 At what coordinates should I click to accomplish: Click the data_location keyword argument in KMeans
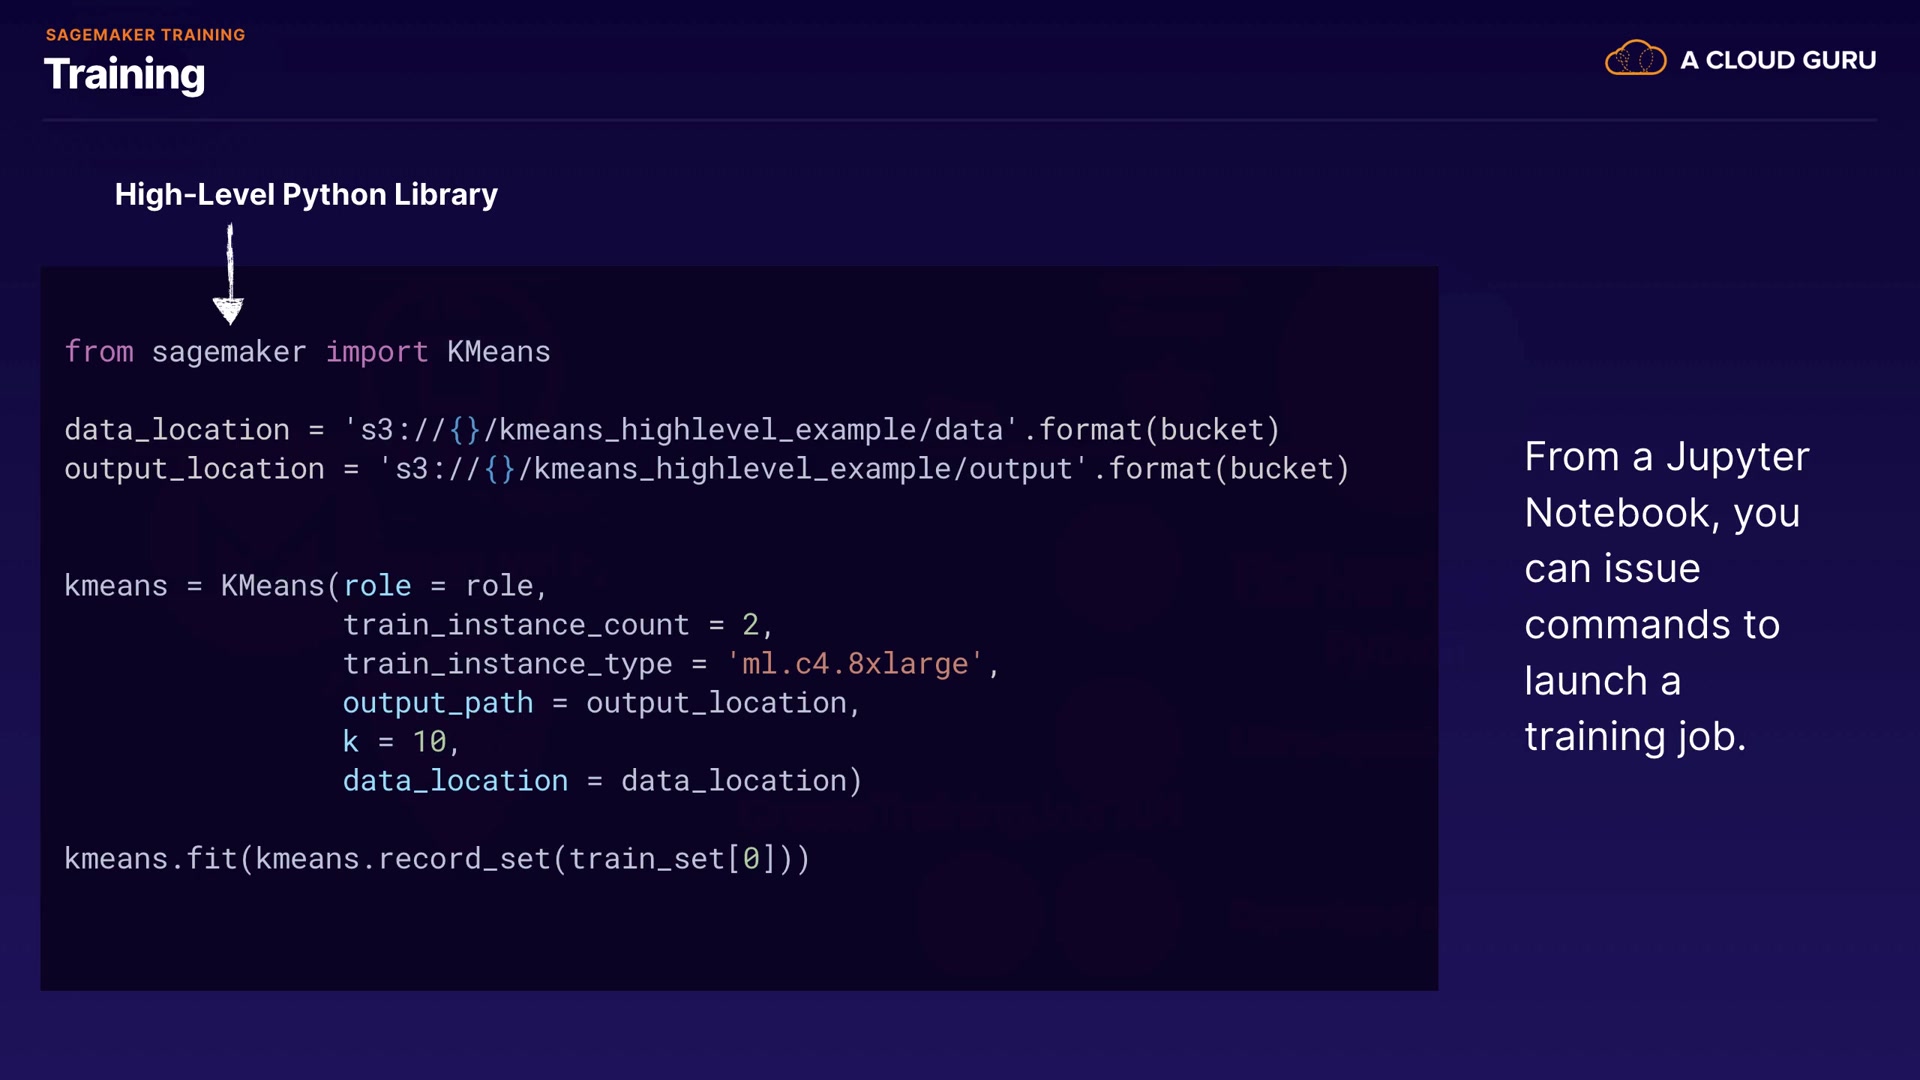(455, 781)
